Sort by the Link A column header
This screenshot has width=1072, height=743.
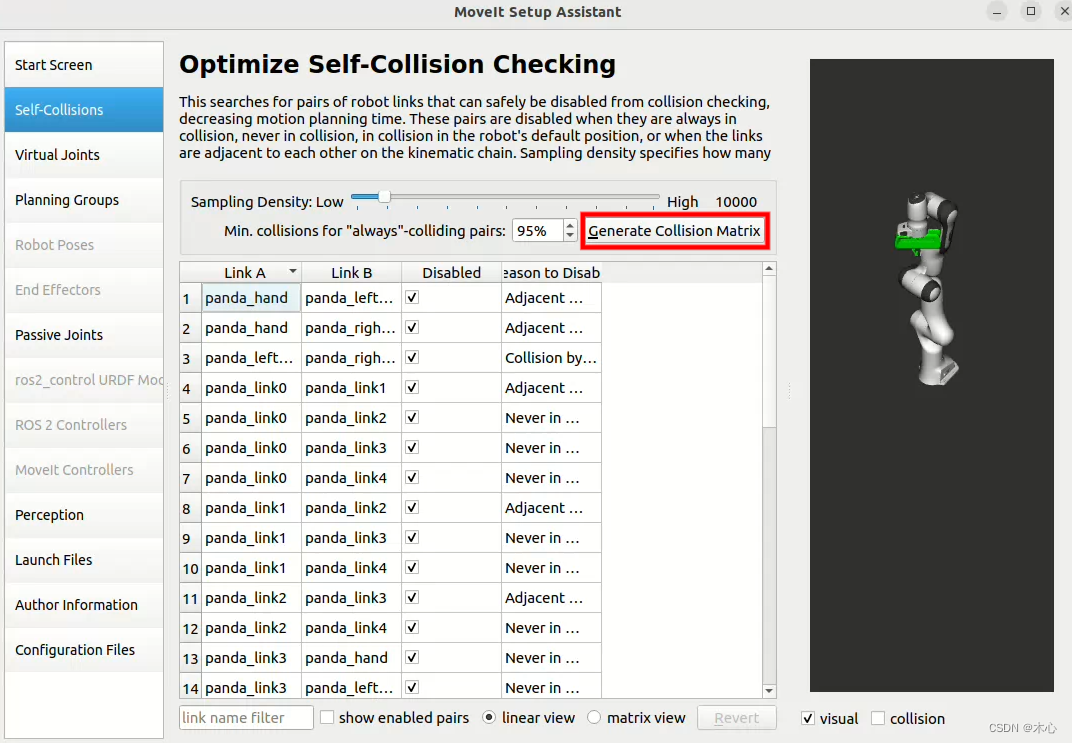251,273
